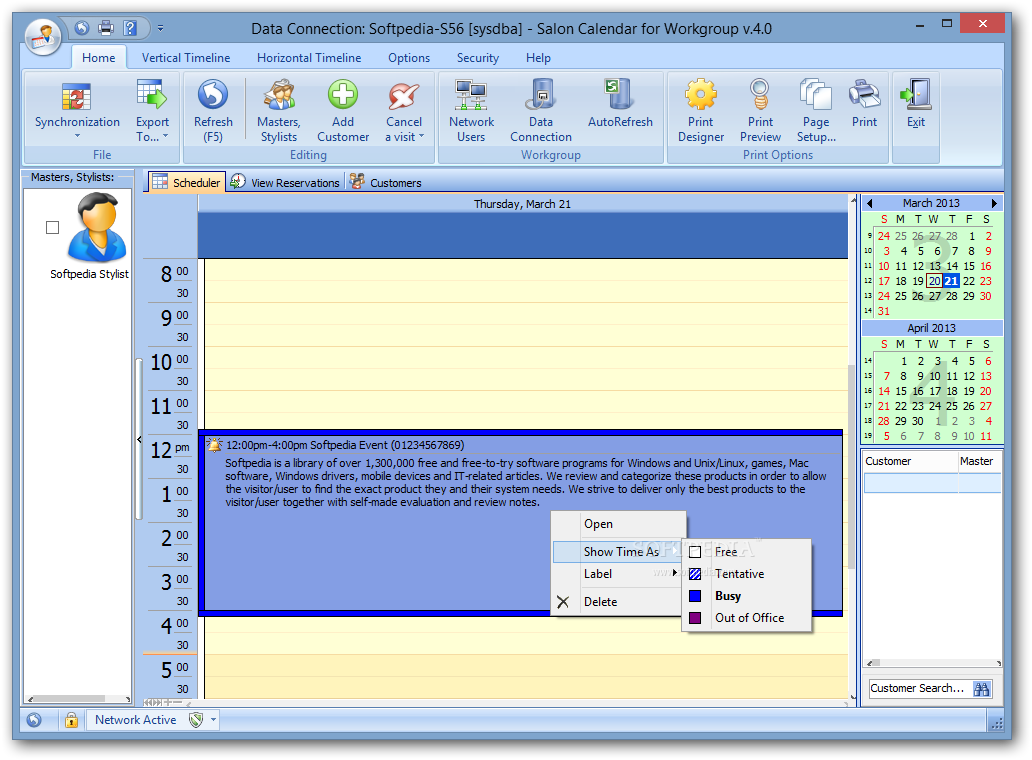Open Customize Quick Access Toolbar dropdown

click(160, 28)
